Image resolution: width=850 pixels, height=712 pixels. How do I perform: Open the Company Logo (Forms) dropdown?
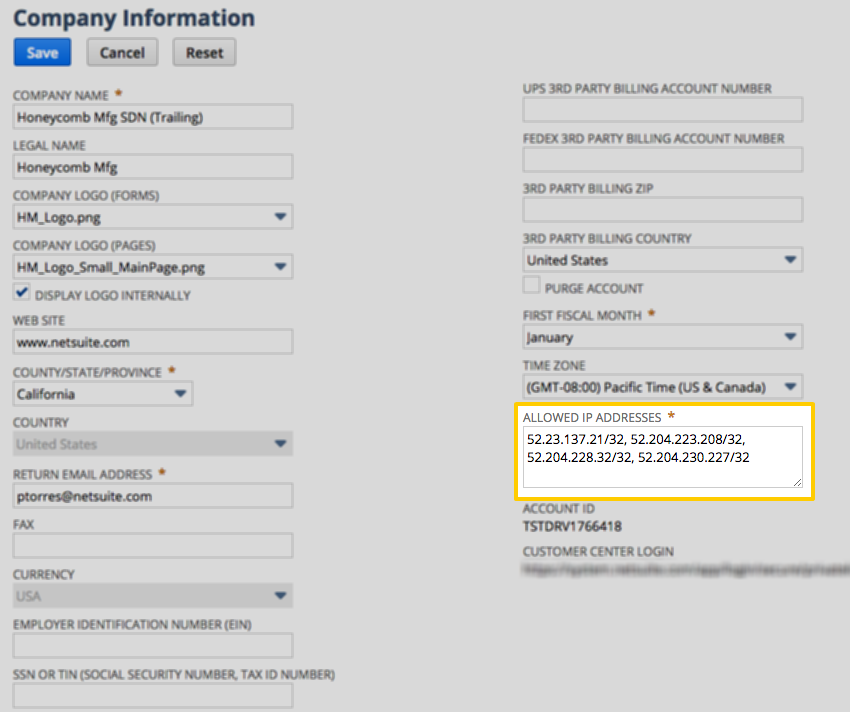tap(281, 216)
